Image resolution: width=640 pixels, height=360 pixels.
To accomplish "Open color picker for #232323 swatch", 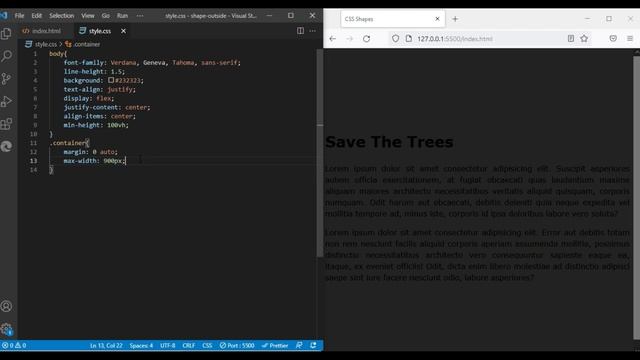I will pos(111,80).
